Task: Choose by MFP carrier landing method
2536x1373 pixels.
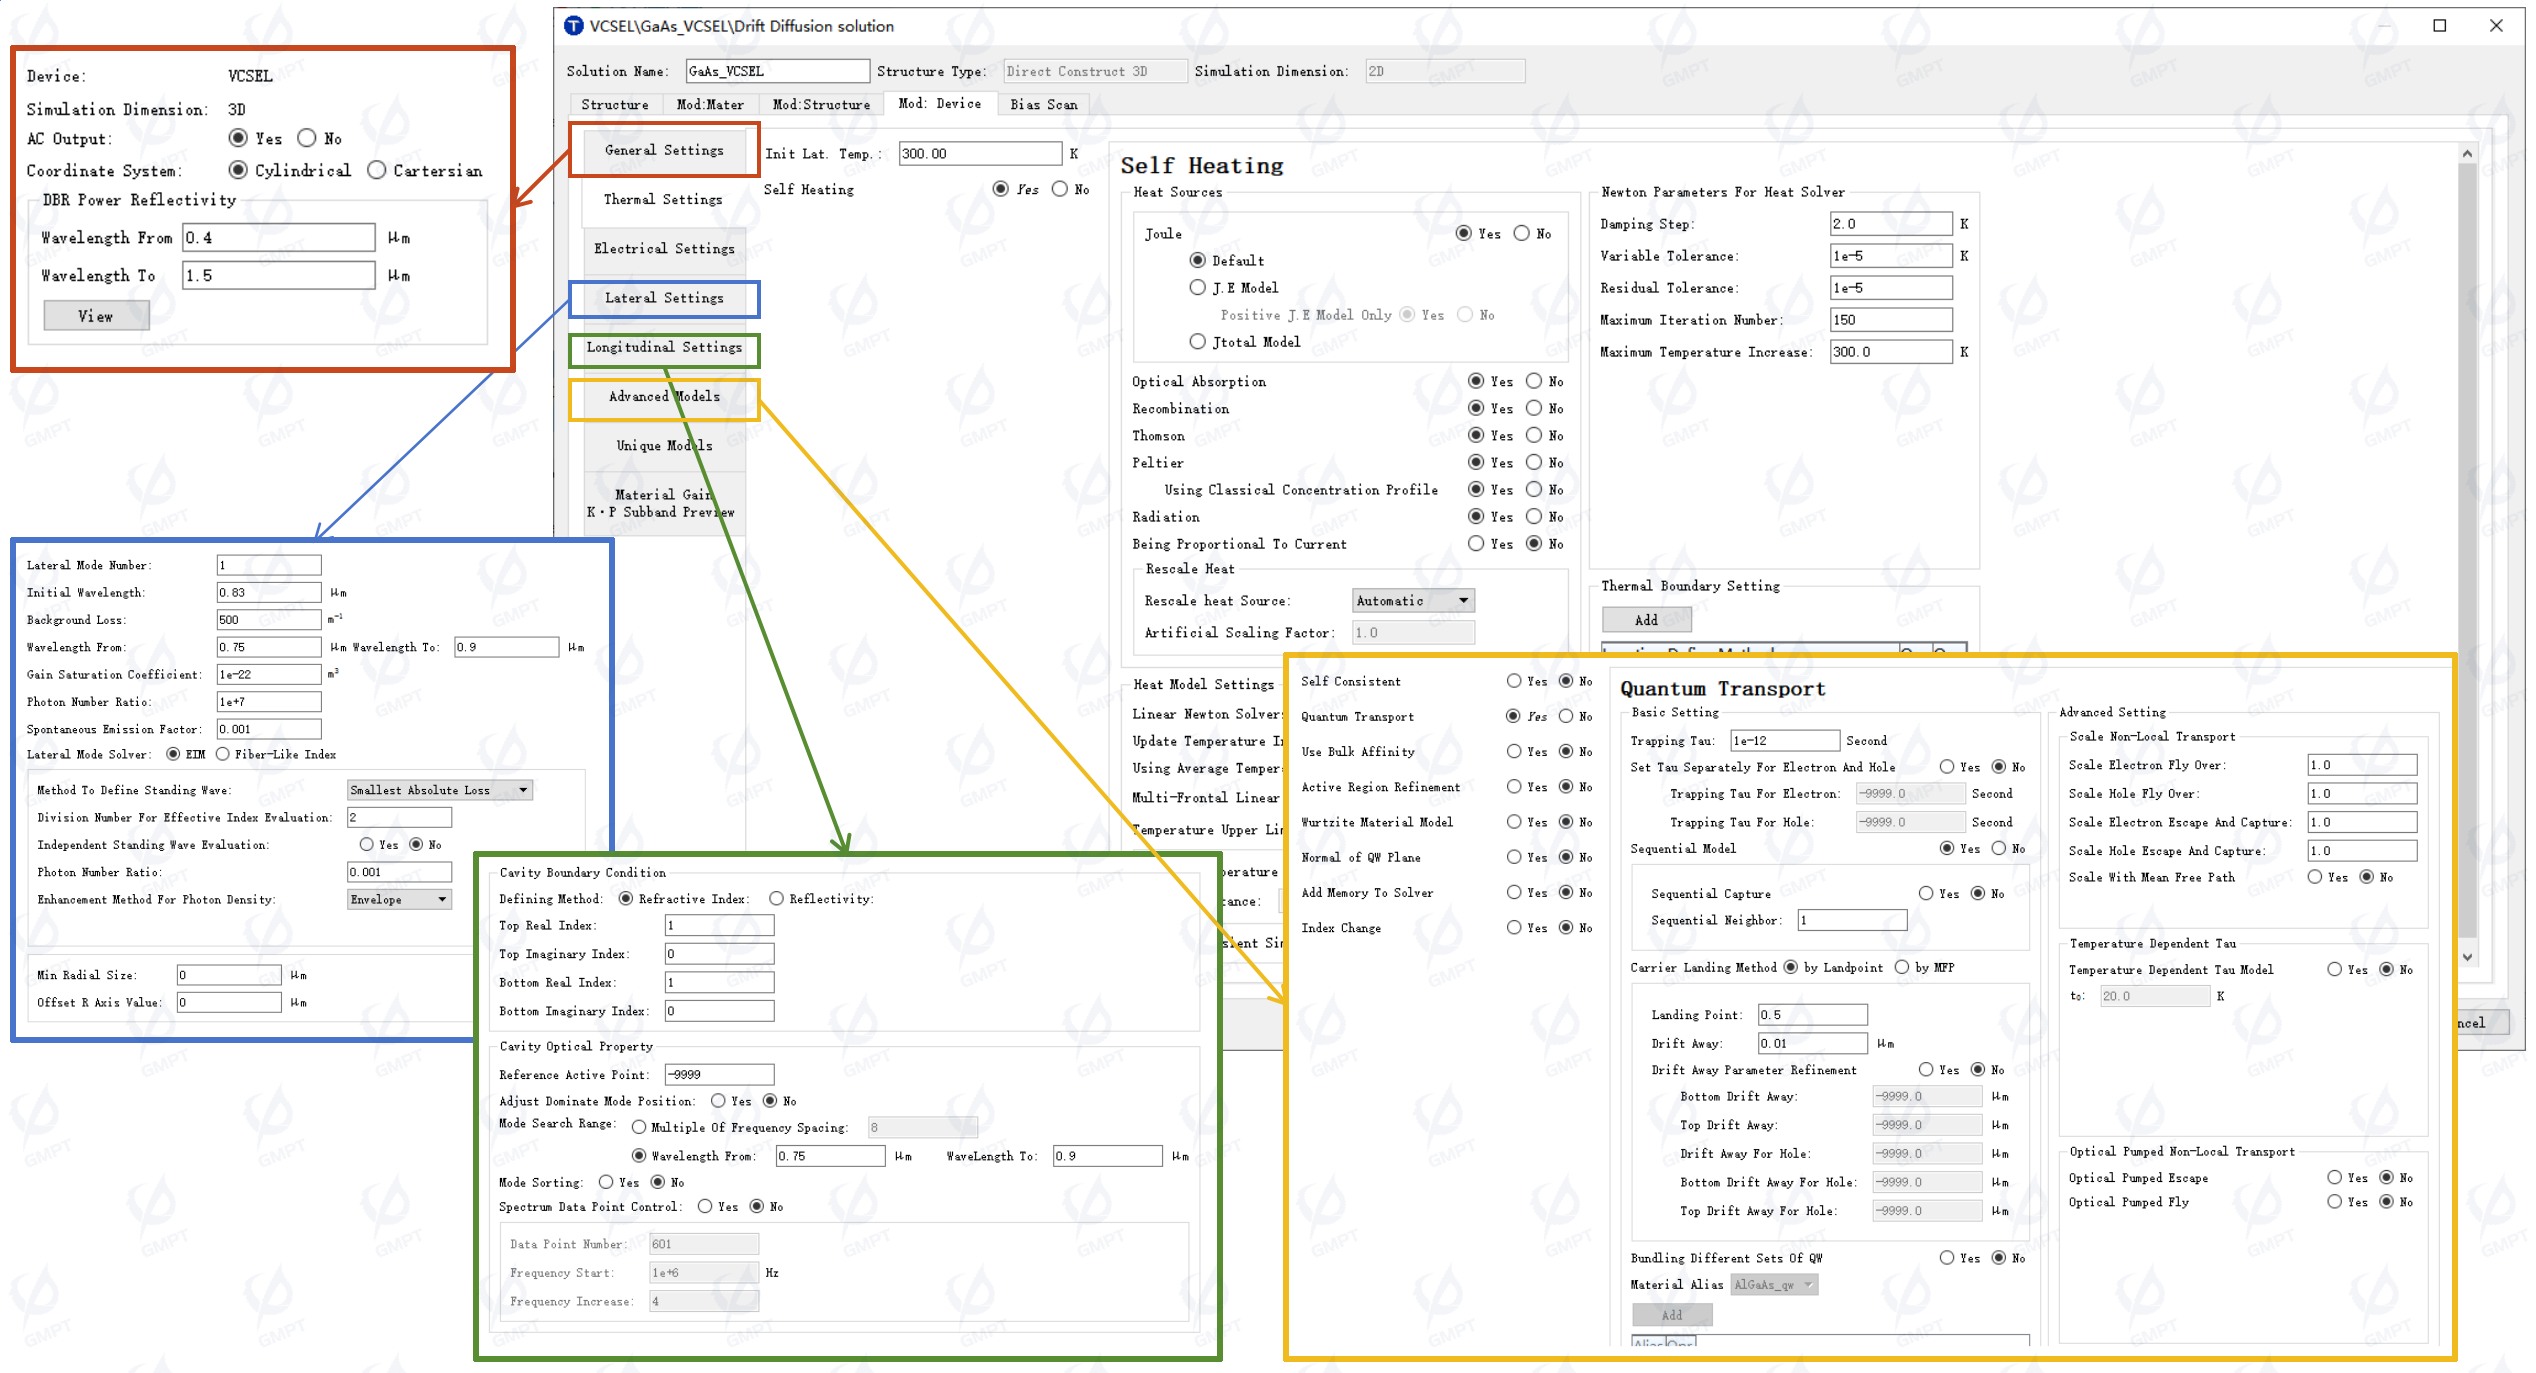Action: pos(1902,967)
